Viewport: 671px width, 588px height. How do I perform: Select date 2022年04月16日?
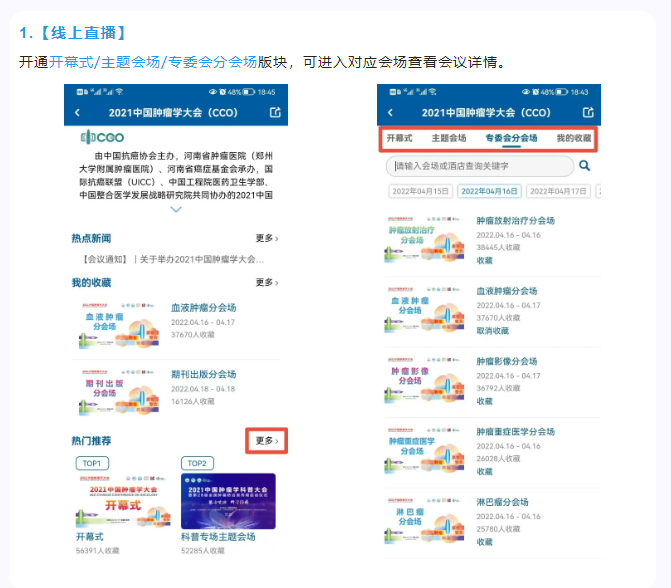(x=489, y=191)
